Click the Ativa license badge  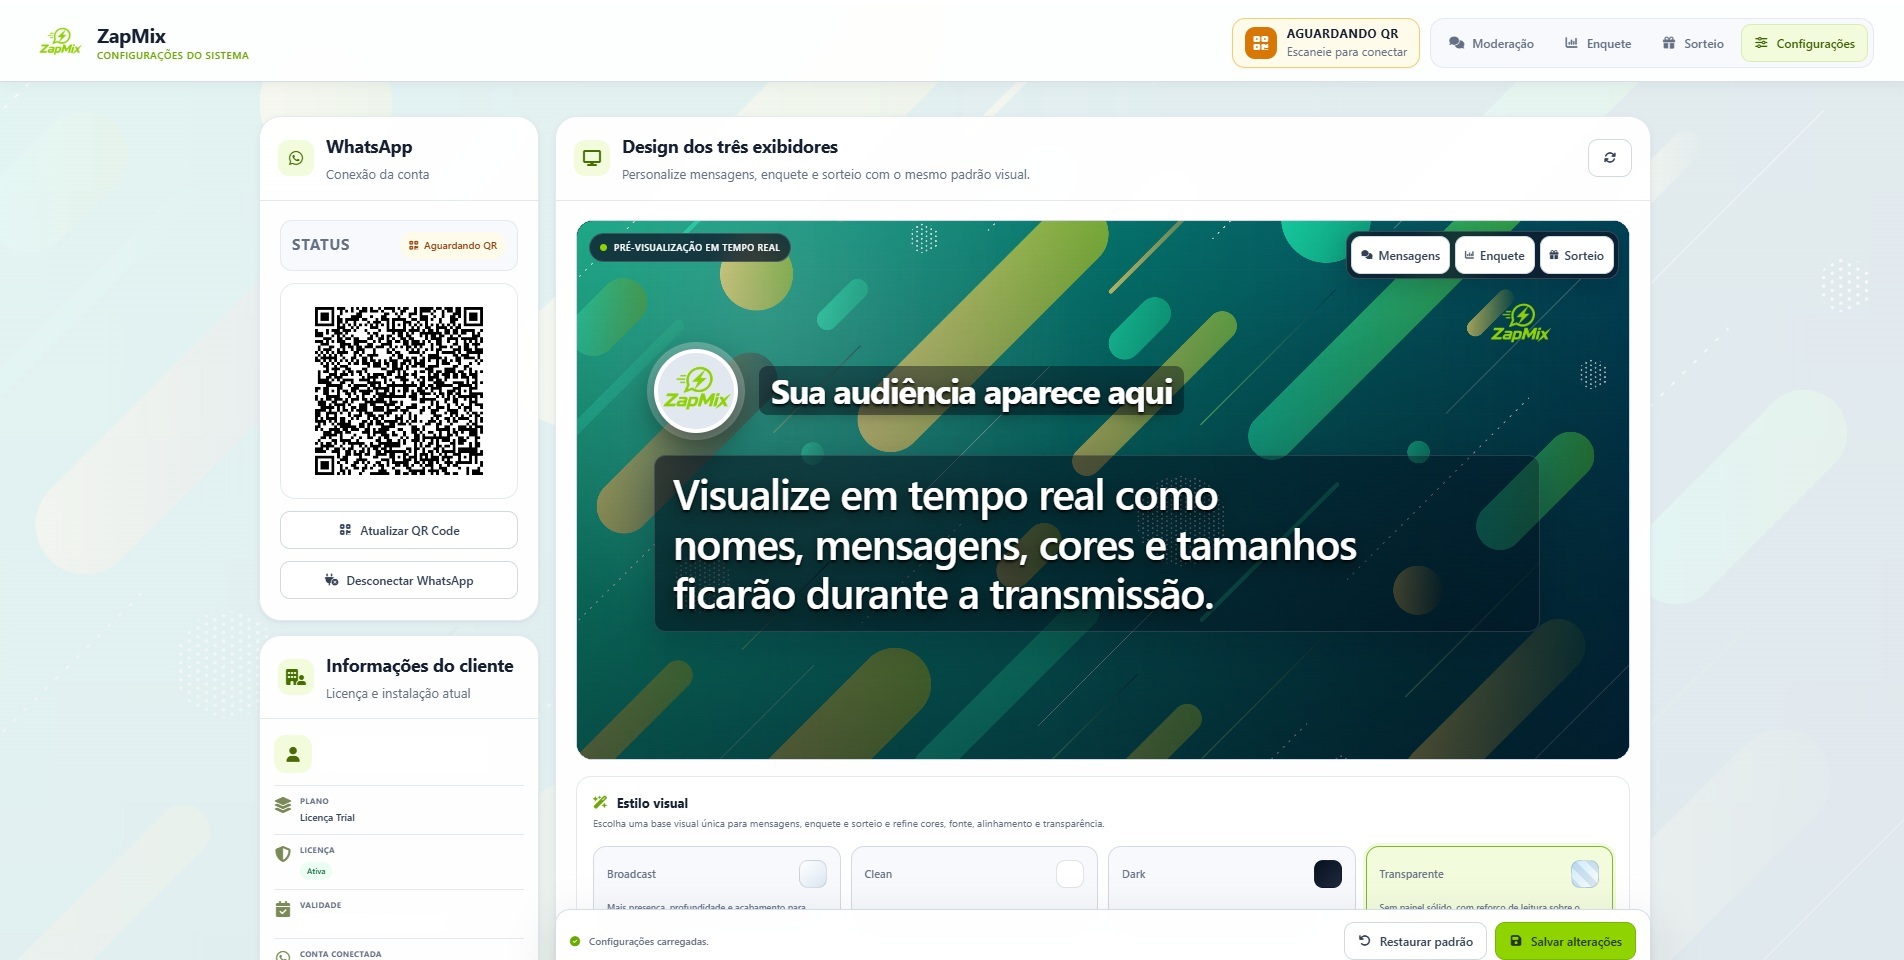pos(316,871)
